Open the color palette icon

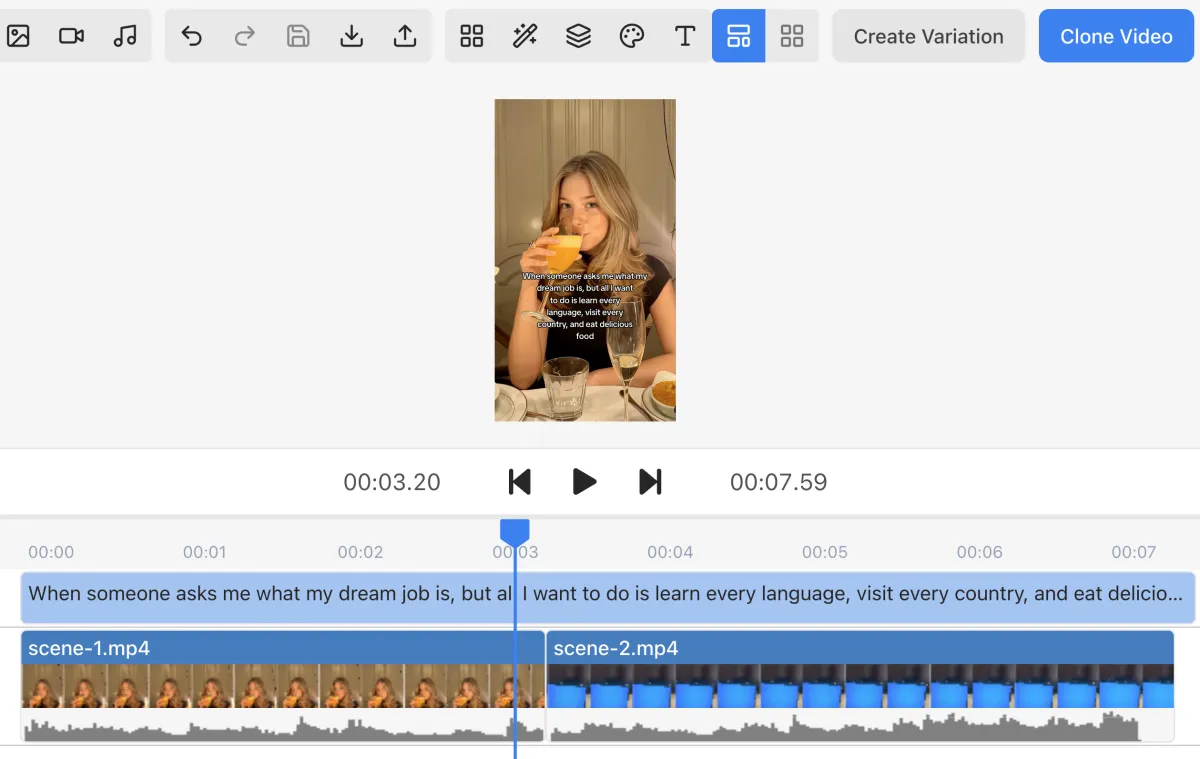[x=632, y=37]
